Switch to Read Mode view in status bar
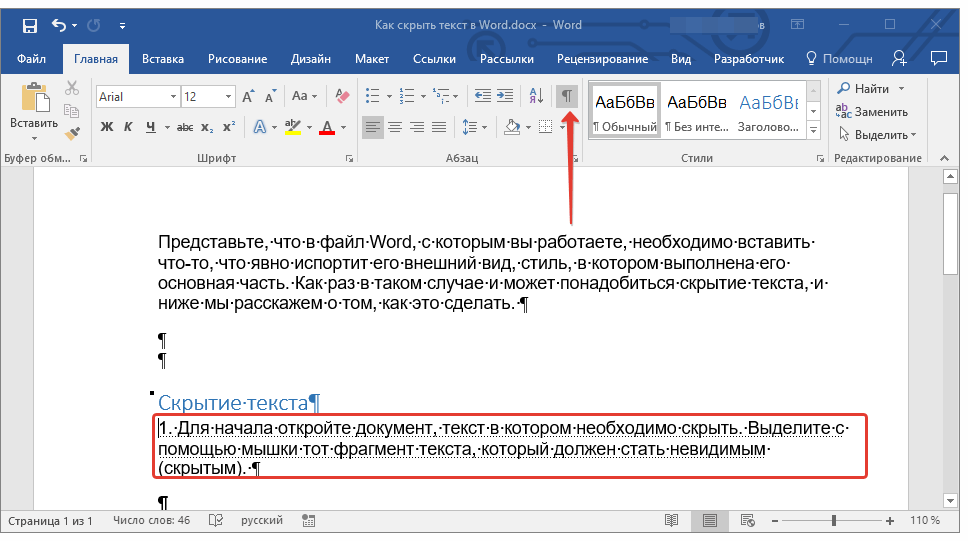Image resolution: width=968 pixels, height=541 pixels. tap(672, 521)
